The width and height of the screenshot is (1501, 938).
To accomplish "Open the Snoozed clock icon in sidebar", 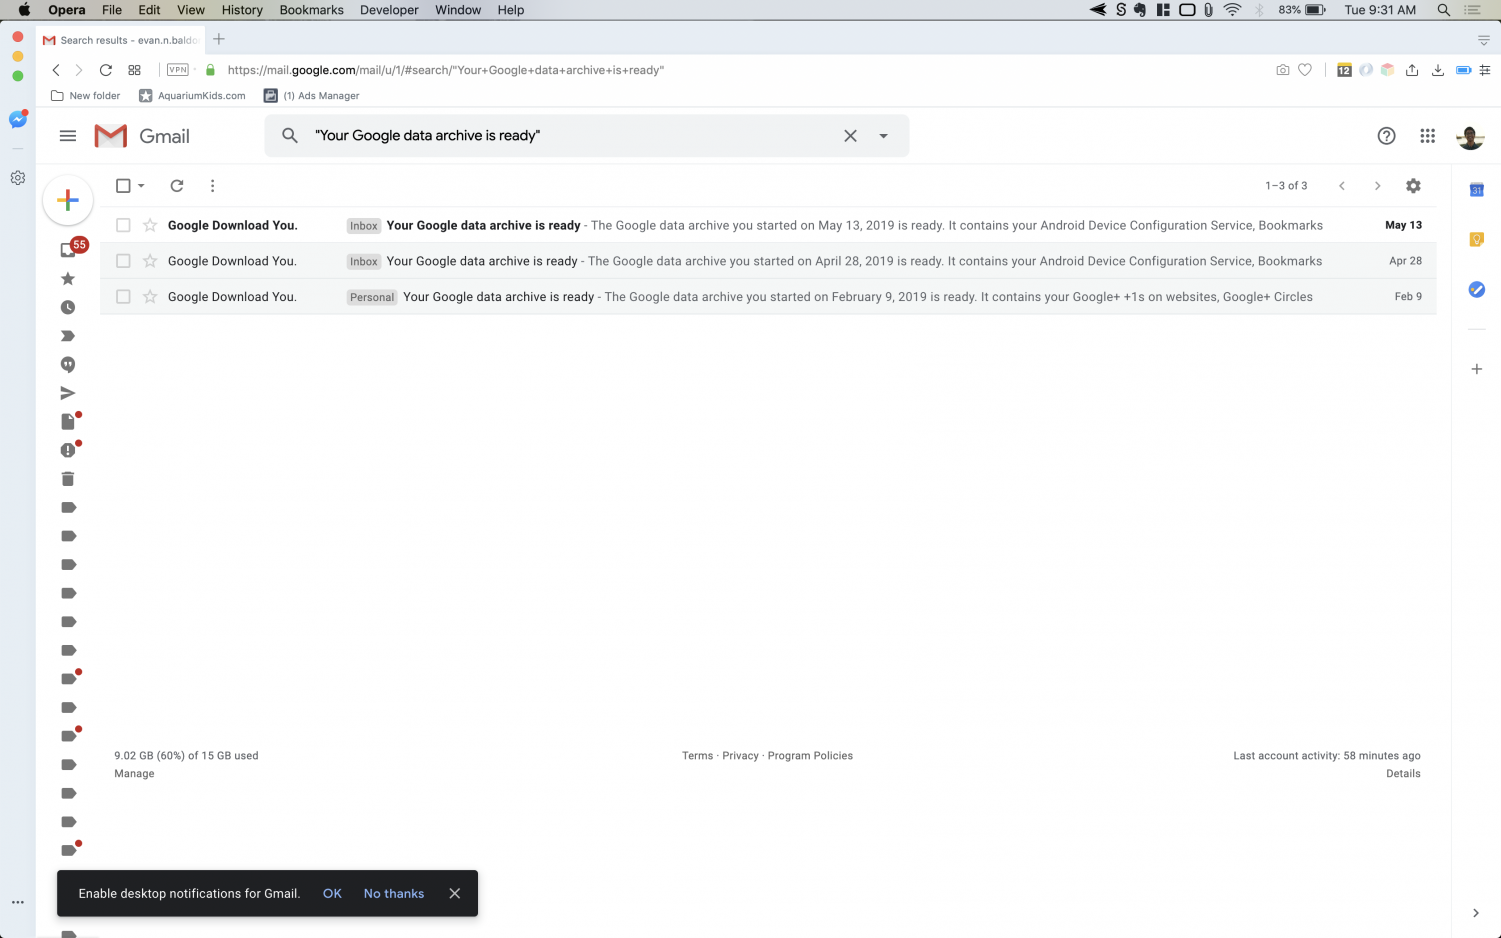I will coord(68,308).
